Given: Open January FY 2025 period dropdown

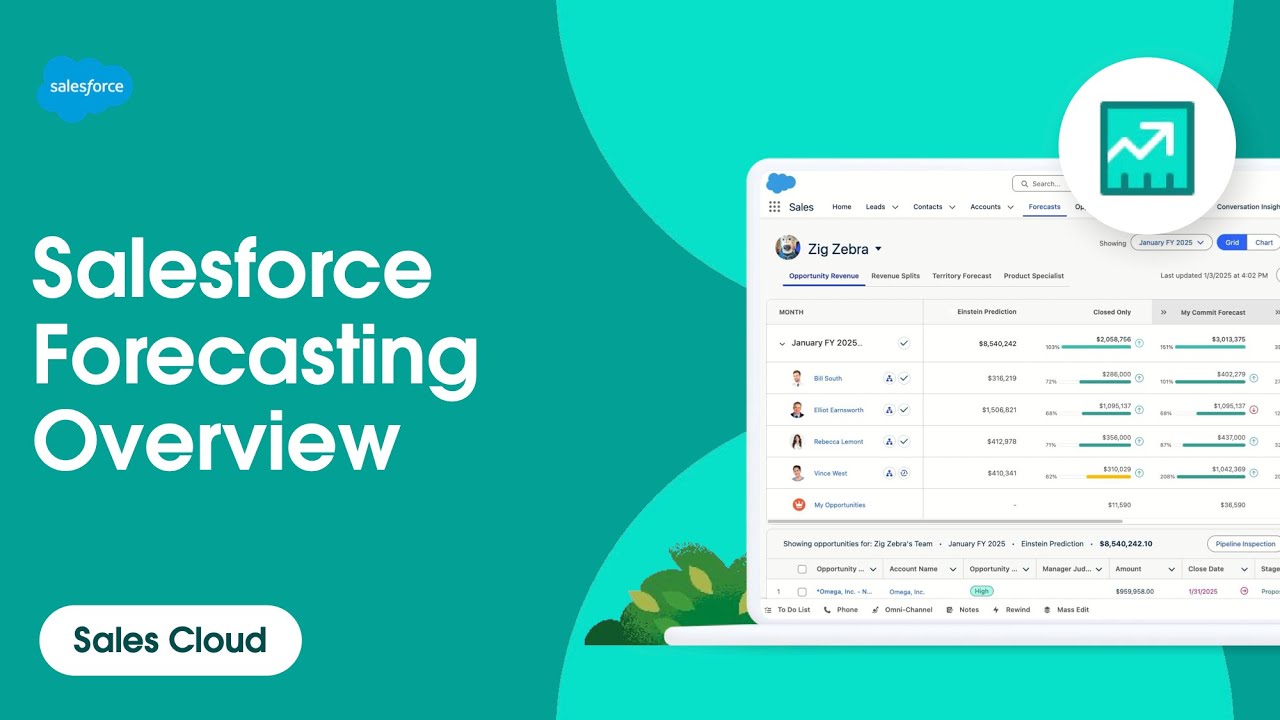Looking at the screenshot, I should click(x=1171, y=243).
